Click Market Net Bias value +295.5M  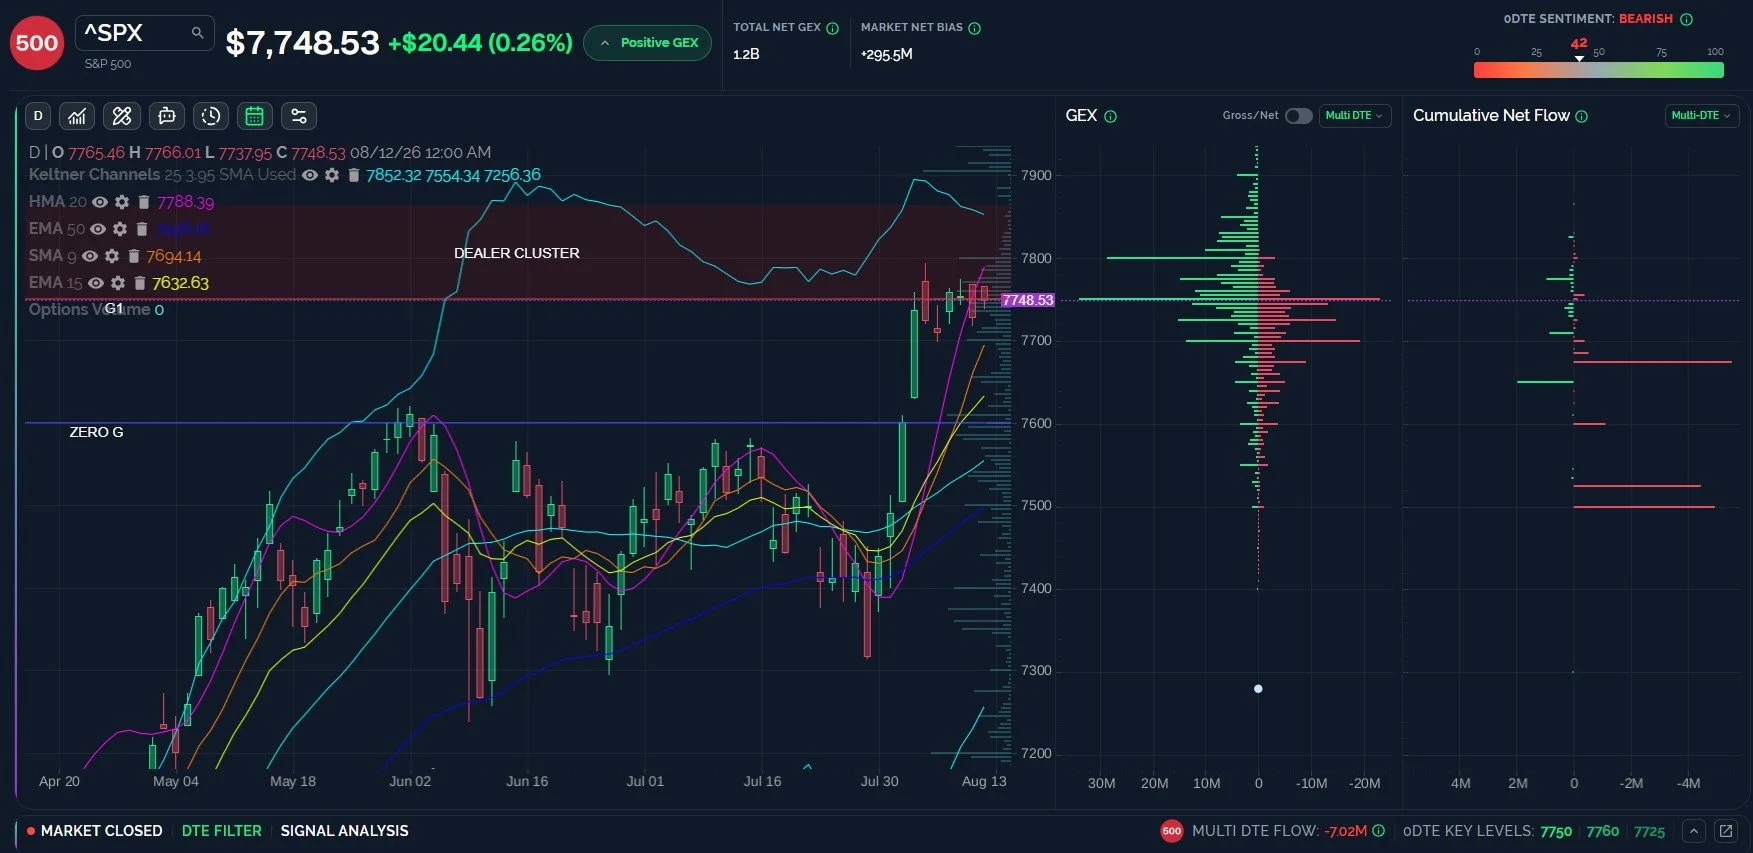pos(886,54)
